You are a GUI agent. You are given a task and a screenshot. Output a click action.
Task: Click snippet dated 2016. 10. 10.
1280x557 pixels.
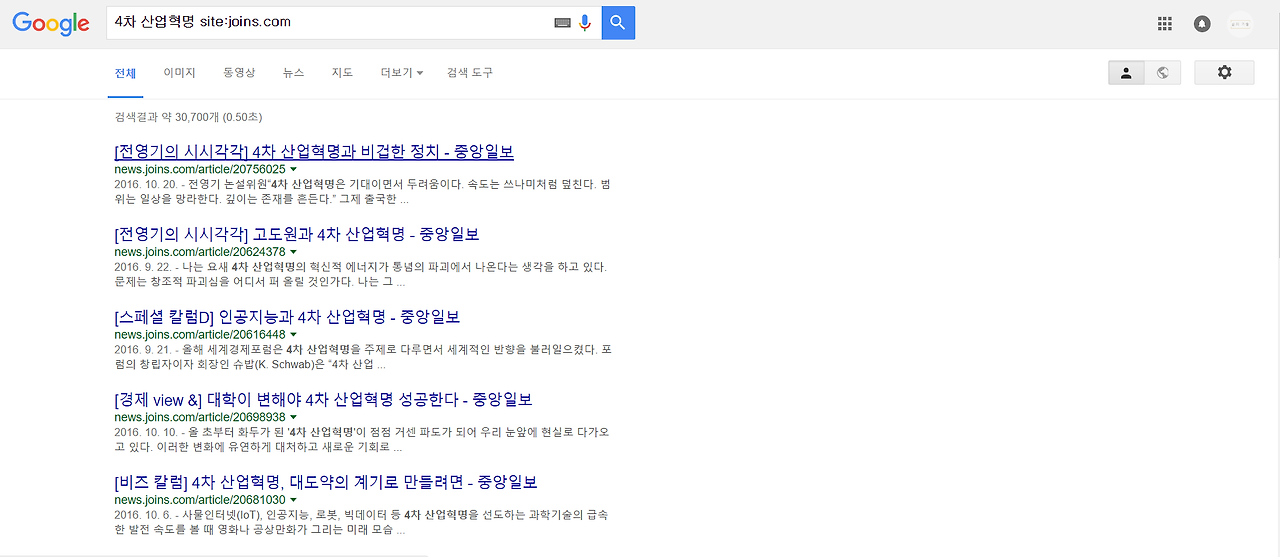point(362,439)
